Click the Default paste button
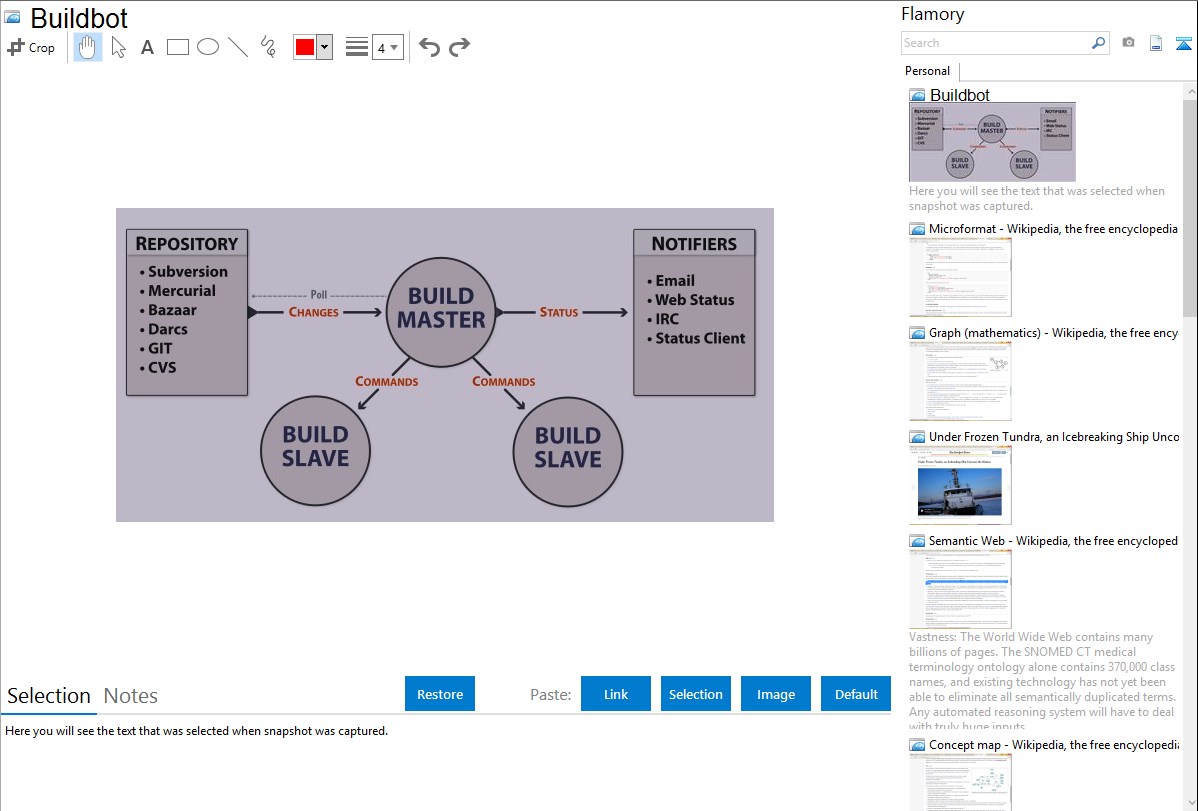The height and width of the screenshot is (811, 1198). pos(856,694)
